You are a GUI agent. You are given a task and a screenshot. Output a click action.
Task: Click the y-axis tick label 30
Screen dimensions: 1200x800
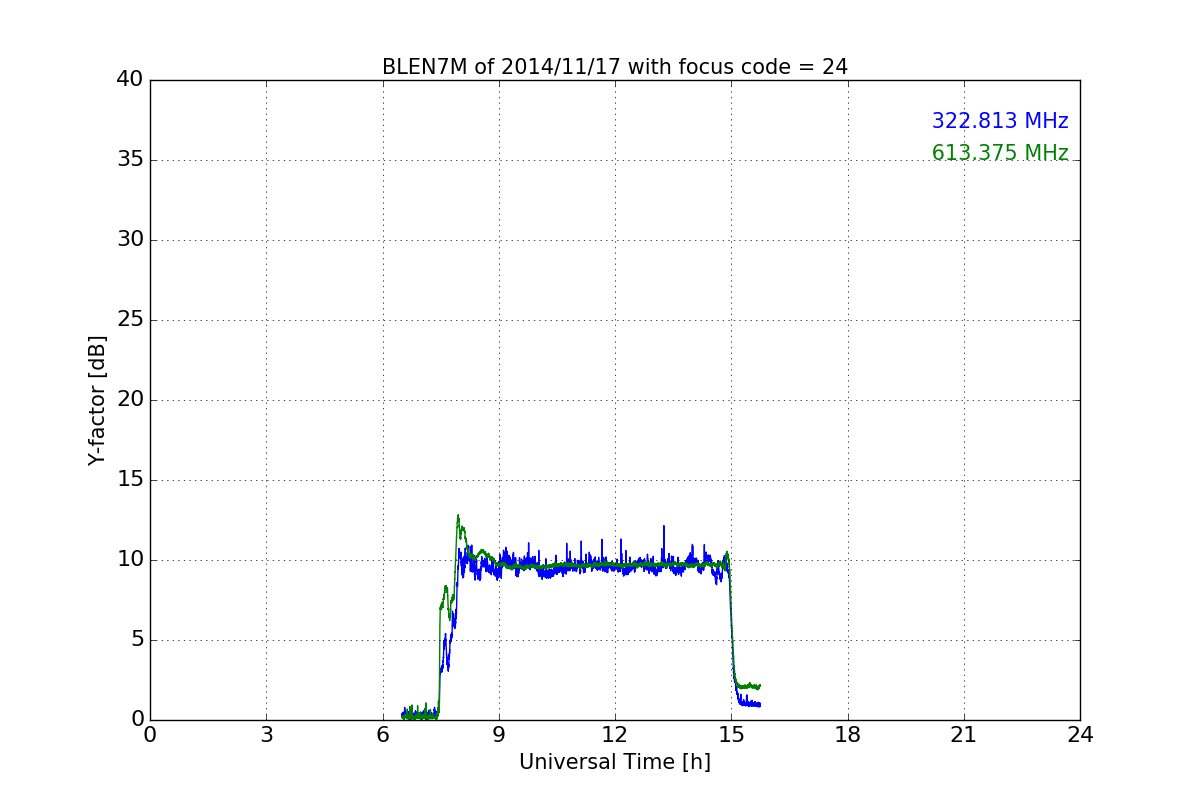[x=130, y=240]
